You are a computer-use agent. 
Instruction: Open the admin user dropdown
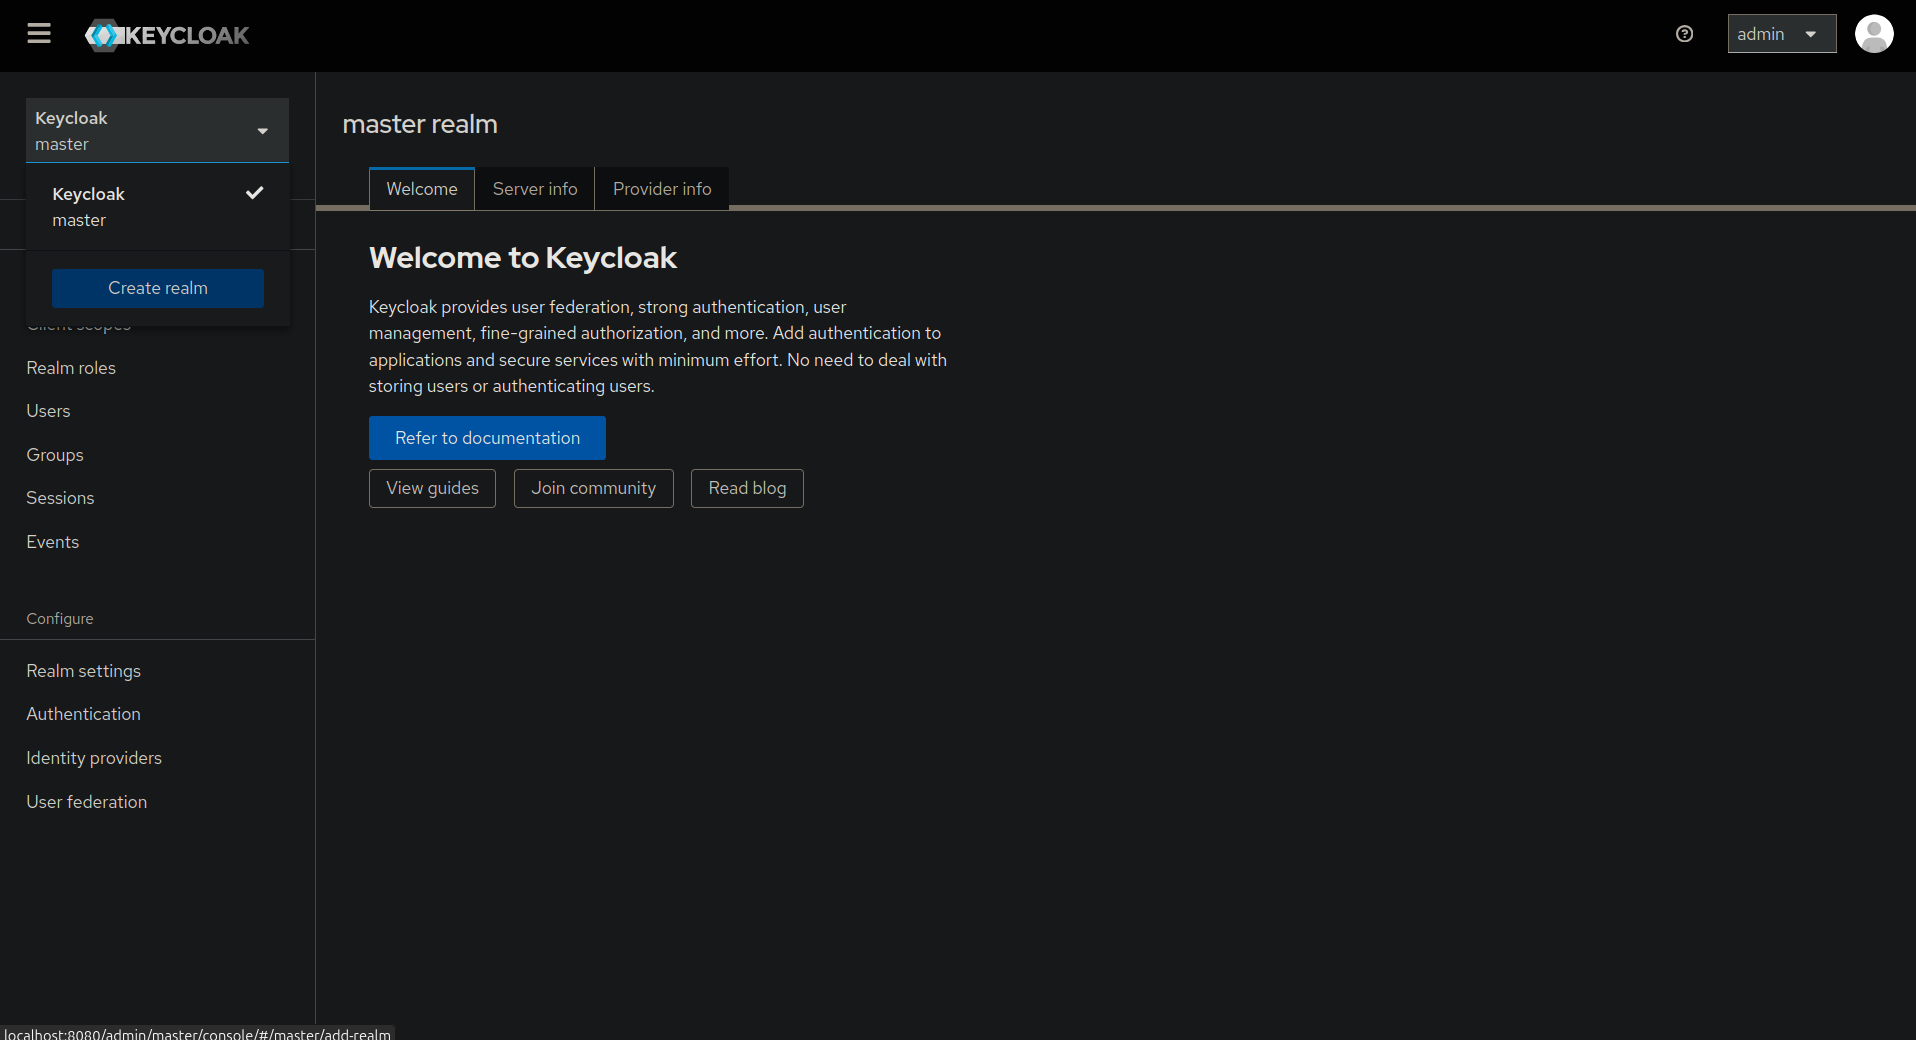tap(1781, 34)
